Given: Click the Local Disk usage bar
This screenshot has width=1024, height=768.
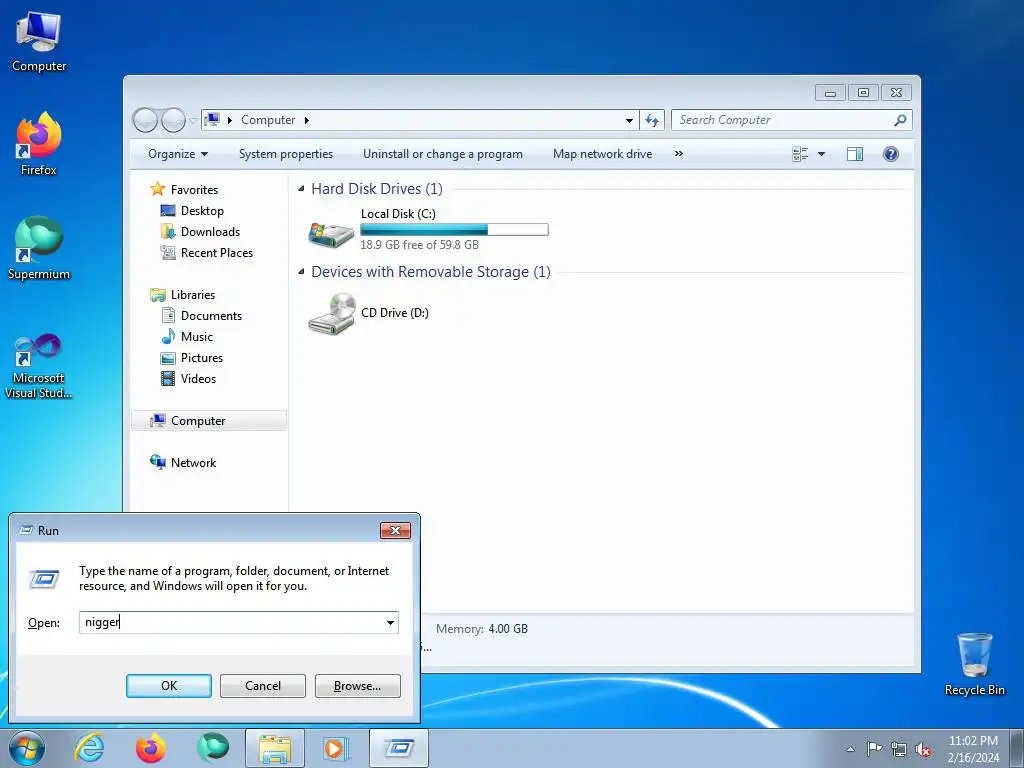Looking at the screenshot, I should [455, 230].
